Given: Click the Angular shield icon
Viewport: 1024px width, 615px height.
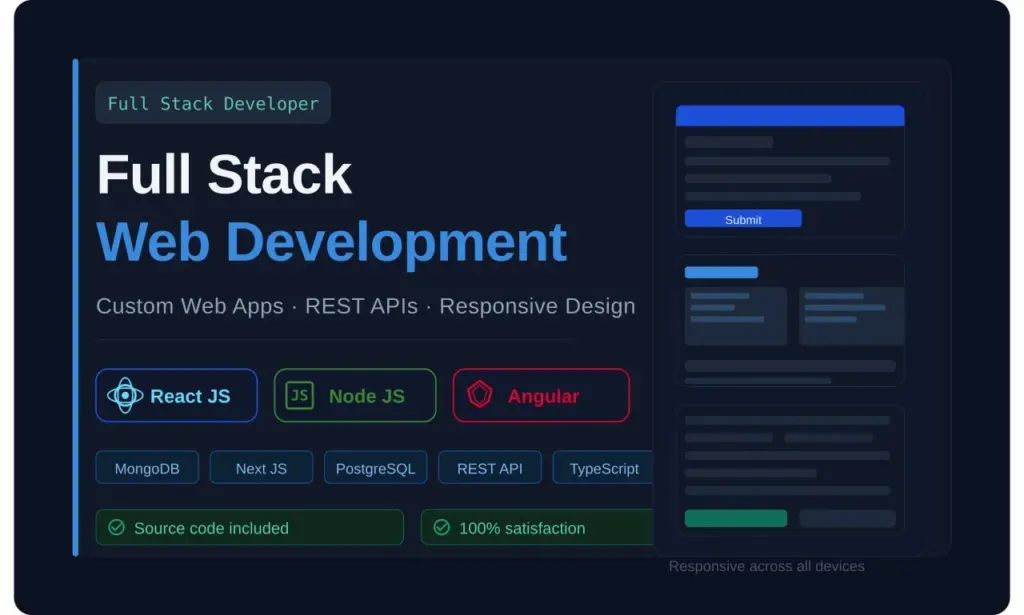Looking at the screenshot, I should click(x=479, y=395).
